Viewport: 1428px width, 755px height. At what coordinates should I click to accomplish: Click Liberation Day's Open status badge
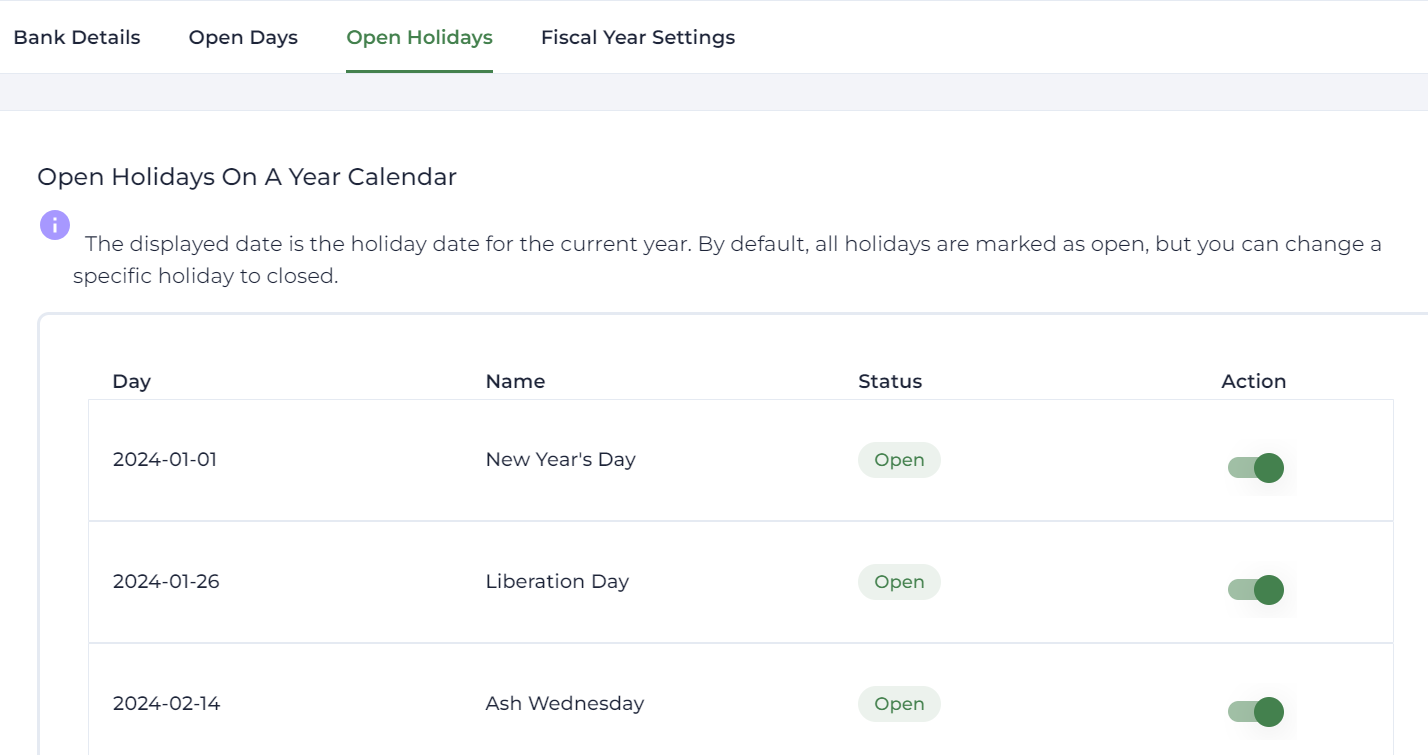(899, 582)
